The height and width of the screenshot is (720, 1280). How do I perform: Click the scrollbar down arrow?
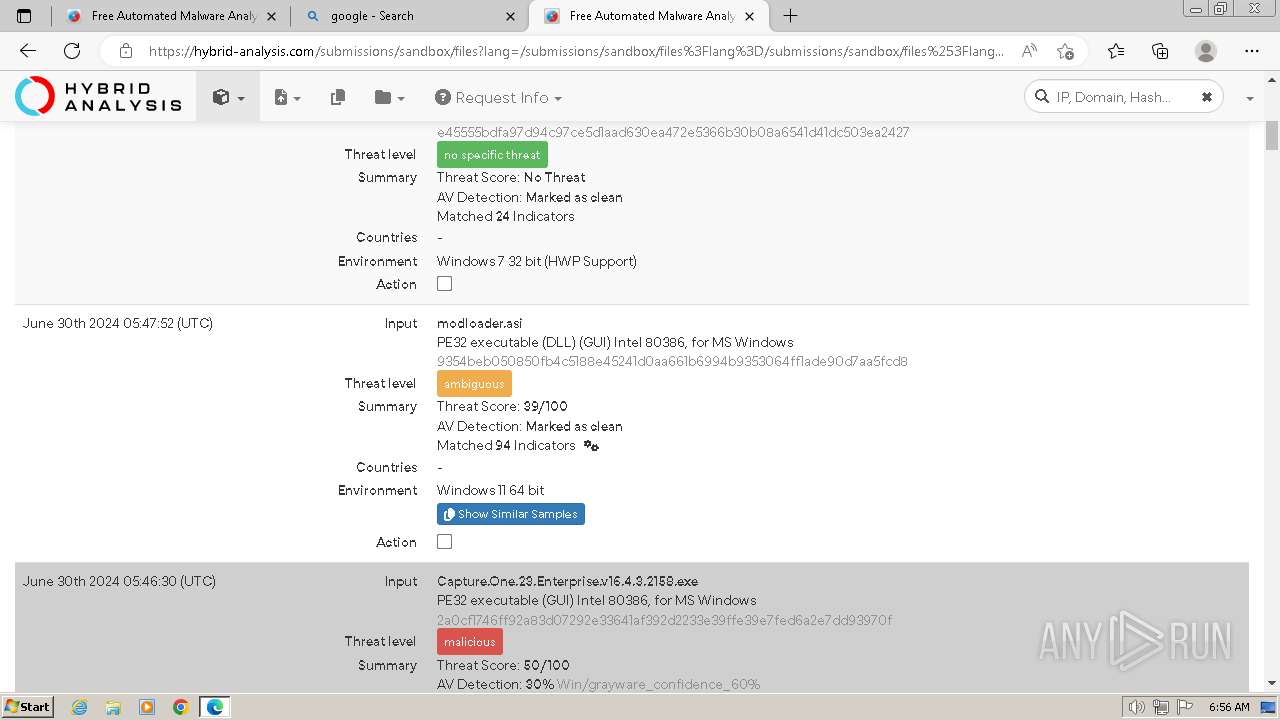tap(1272, 684)
